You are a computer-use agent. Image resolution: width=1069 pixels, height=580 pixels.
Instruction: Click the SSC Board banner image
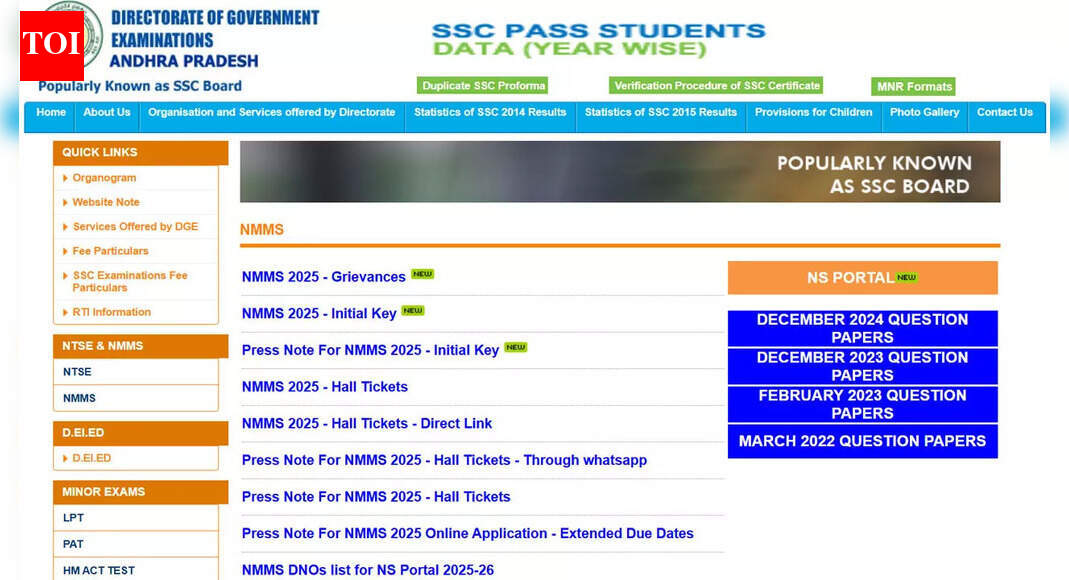(619, 171)
